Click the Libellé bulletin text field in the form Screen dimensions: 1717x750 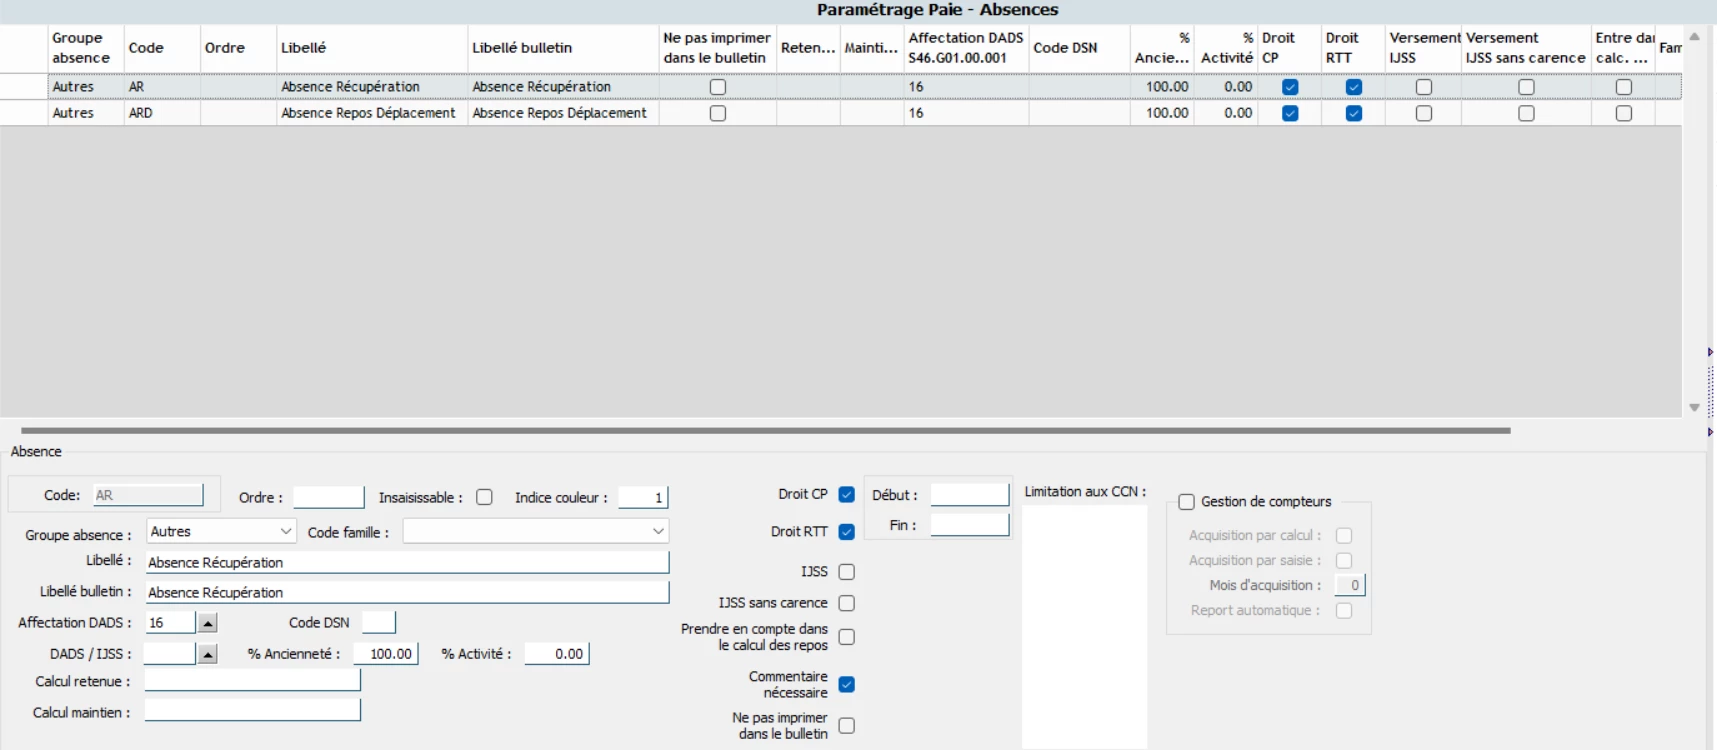407,592
